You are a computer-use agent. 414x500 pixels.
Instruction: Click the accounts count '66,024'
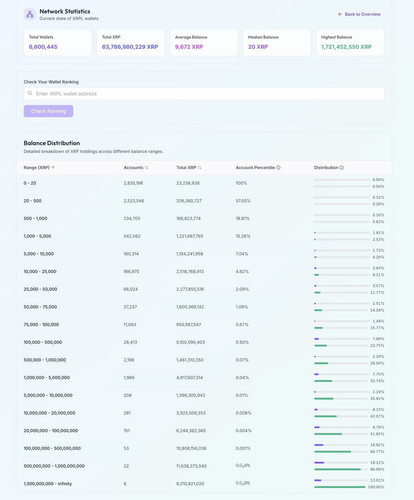(x=131, y=289)
